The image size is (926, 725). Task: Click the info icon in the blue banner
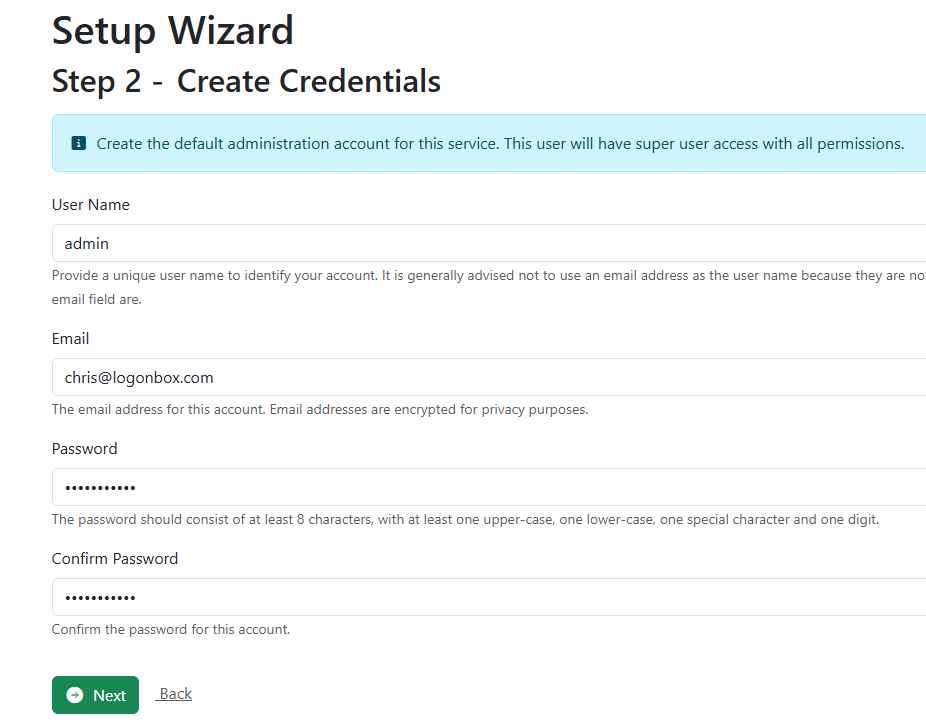pyautogui.click(x=79, y=143)
